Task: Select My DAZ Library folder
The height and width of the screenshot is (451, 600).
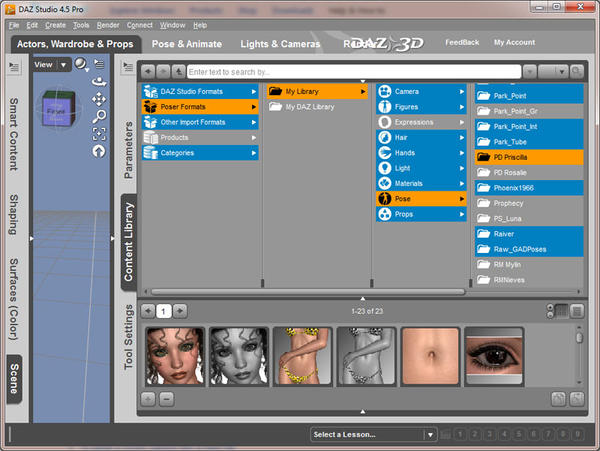Action: pos(317,107)
